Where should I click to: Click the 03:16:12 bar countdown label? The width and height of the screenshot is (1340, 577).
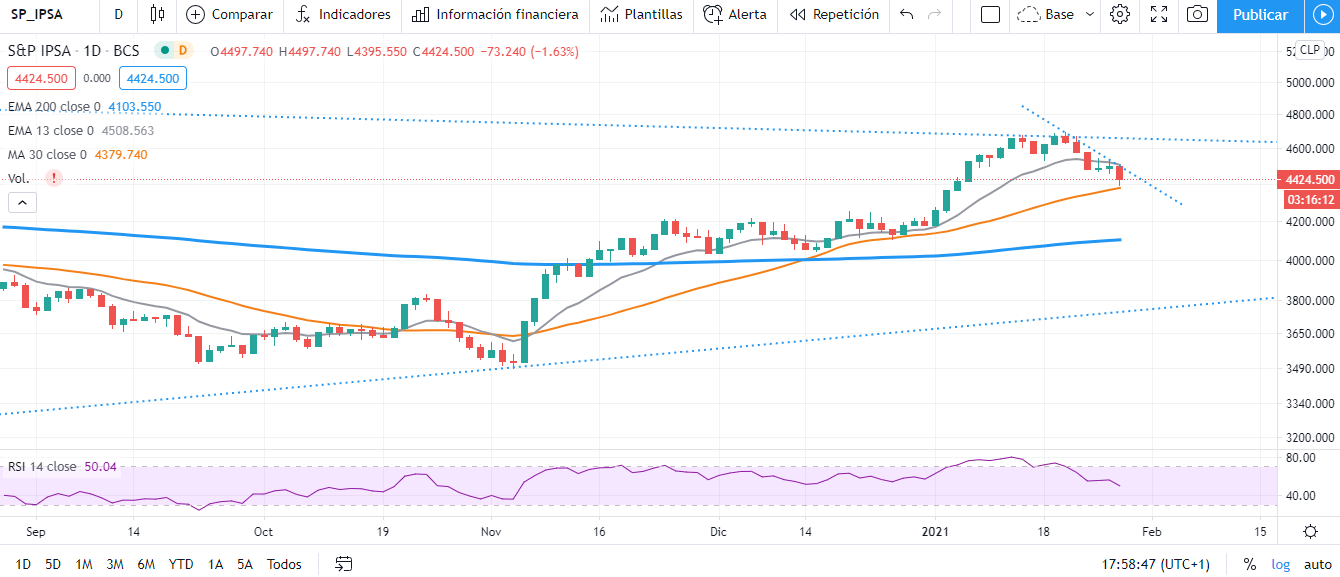(x=1311, y=200)
